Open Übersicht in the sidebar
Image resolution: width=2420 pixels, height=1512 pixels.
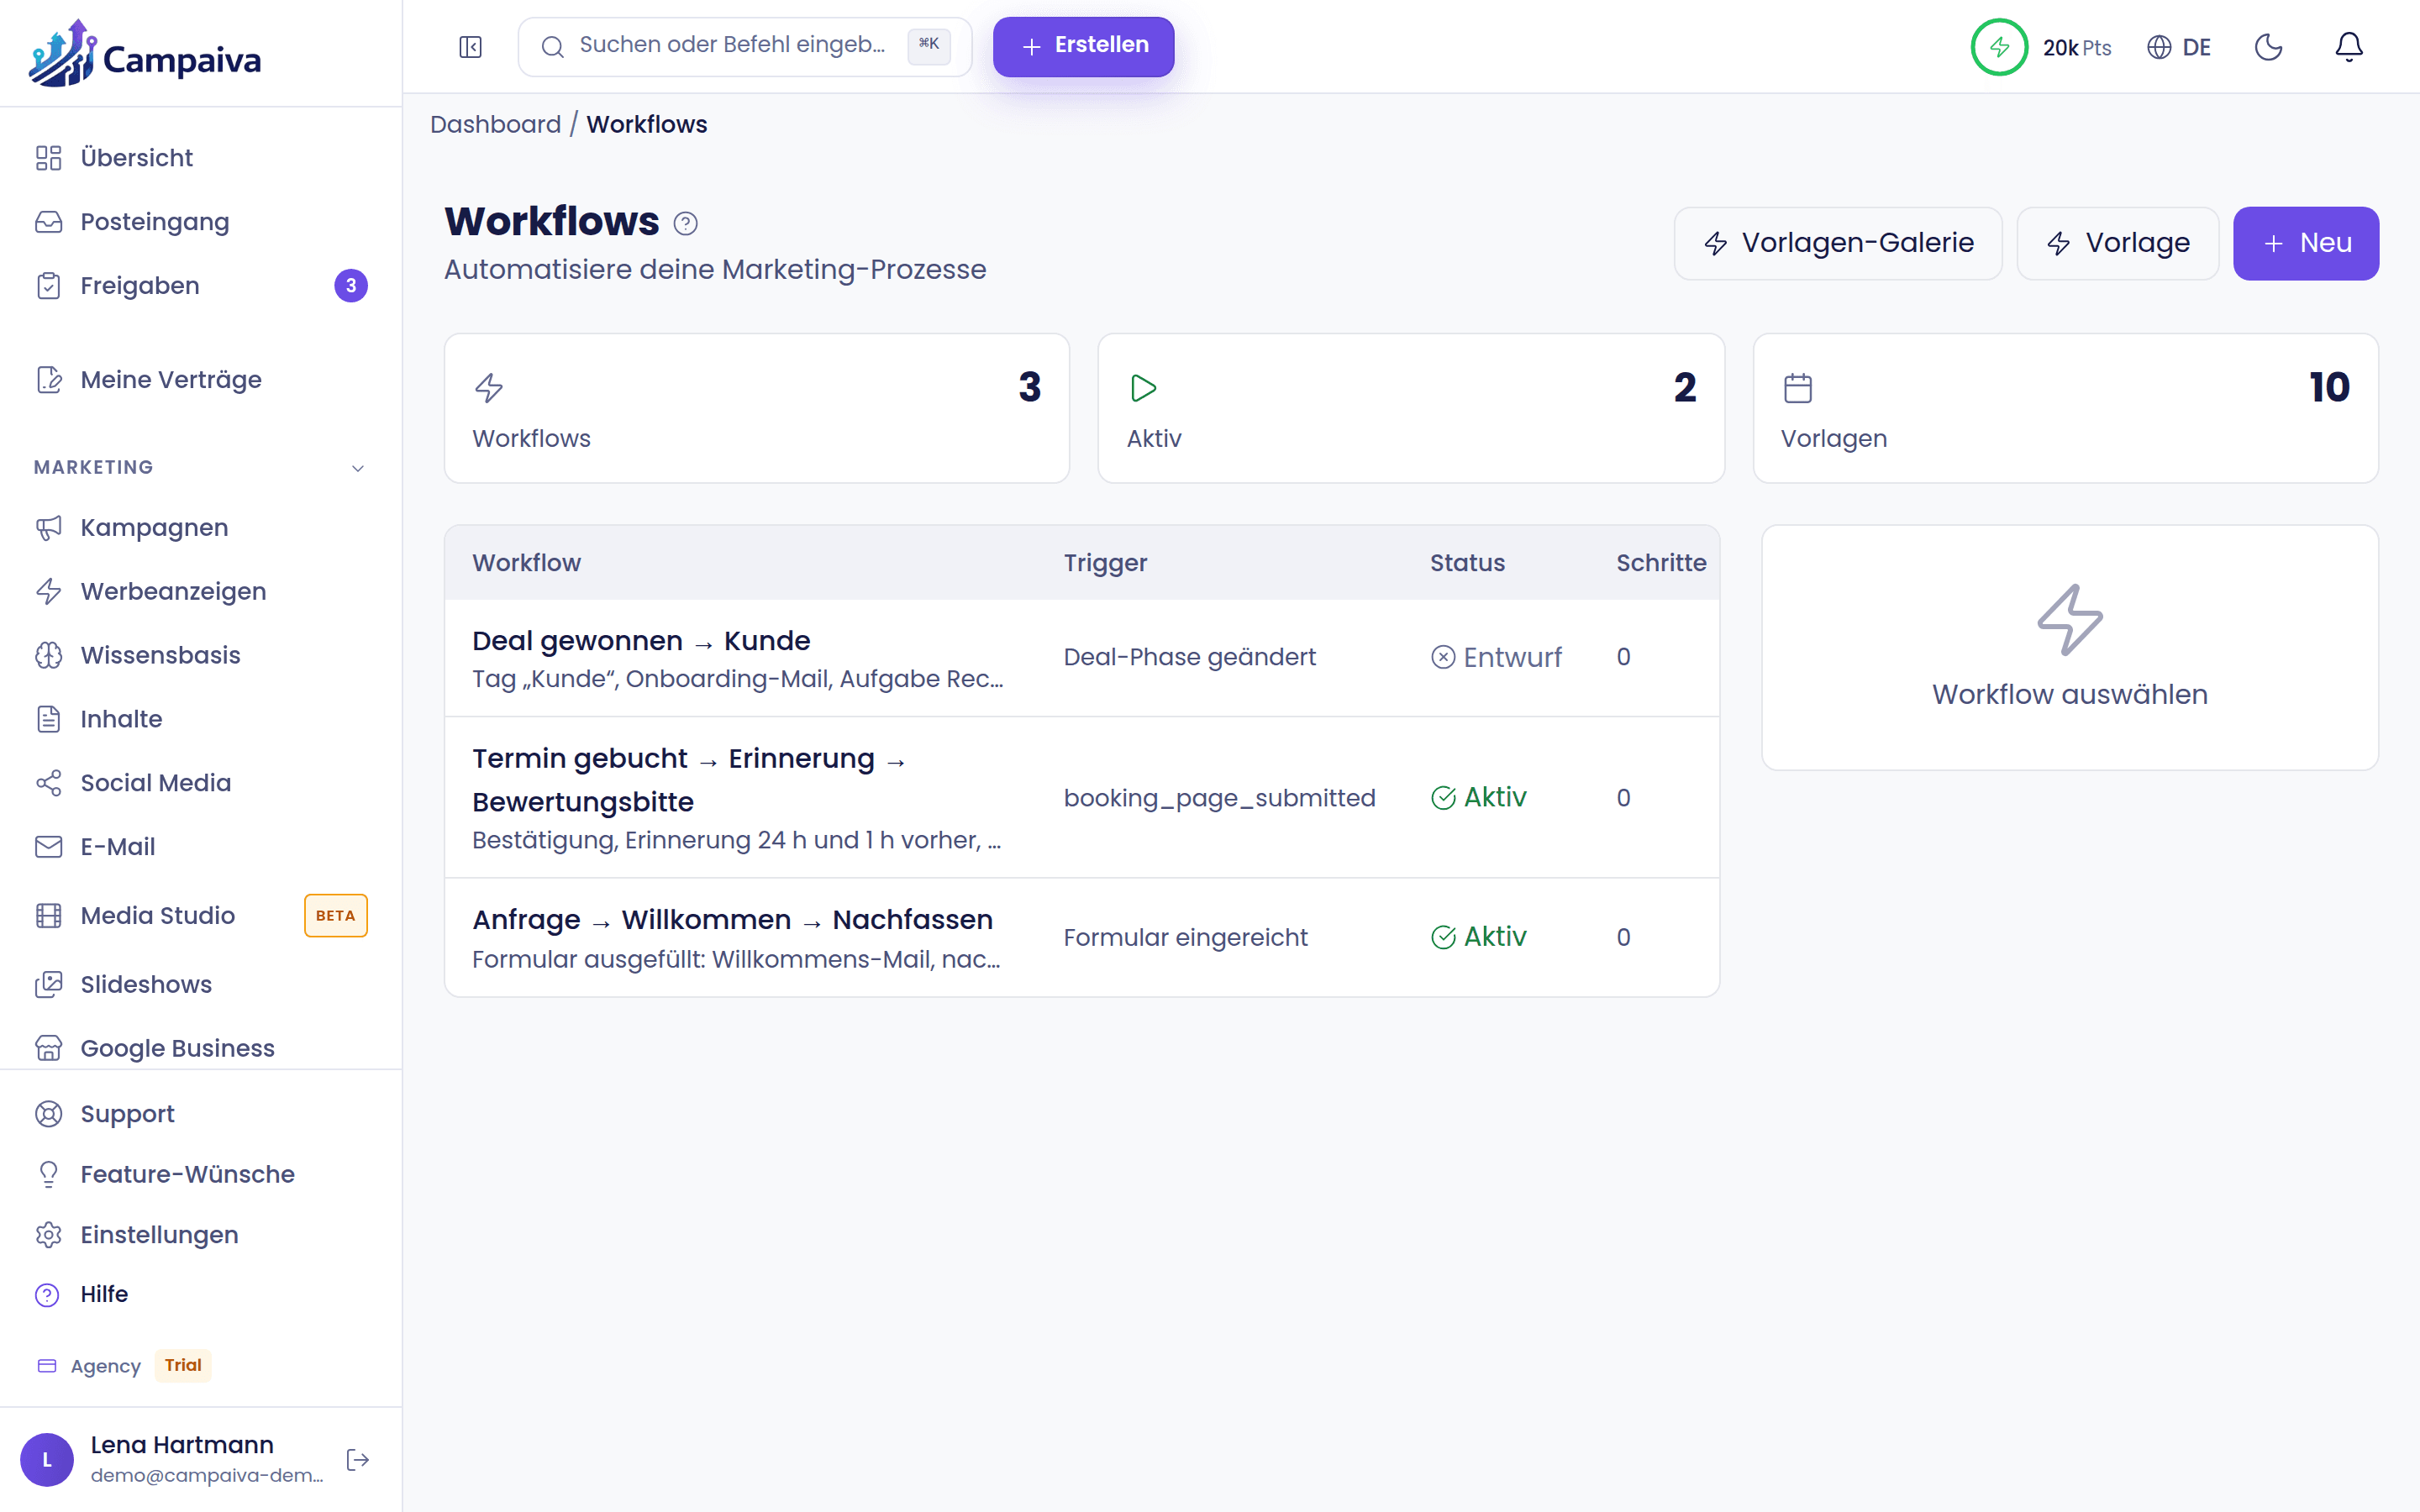200,158
